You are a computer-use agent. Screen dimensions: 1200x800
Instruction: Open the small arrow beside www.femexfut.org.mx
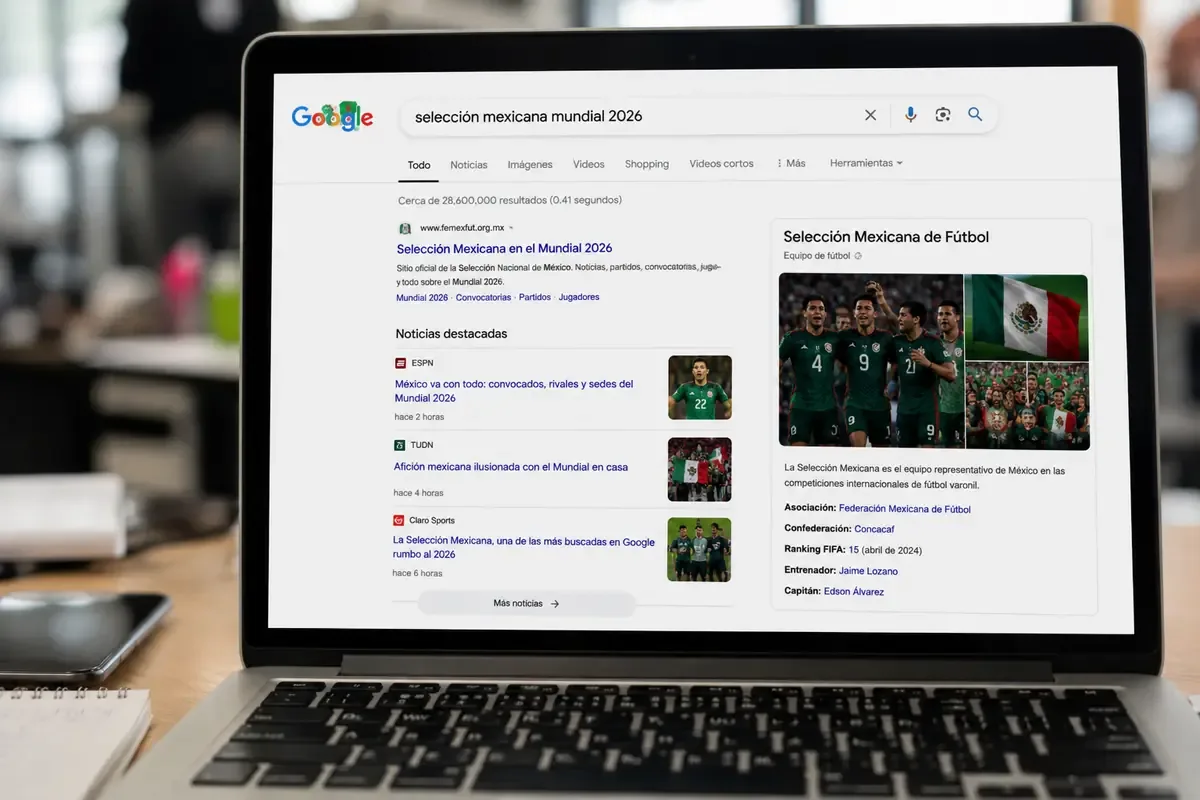[511, 228]
